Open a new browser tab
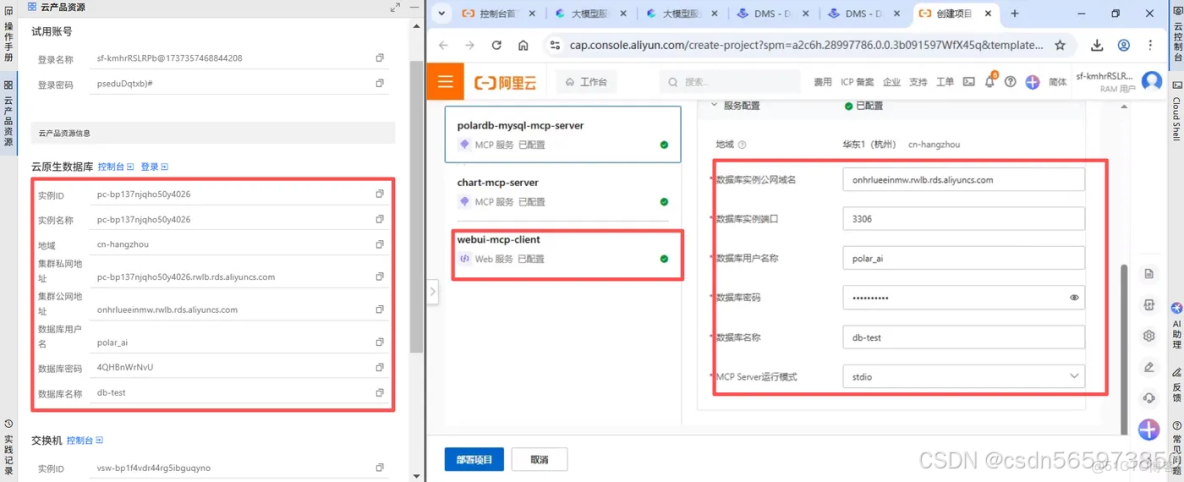 [1014, 14]
